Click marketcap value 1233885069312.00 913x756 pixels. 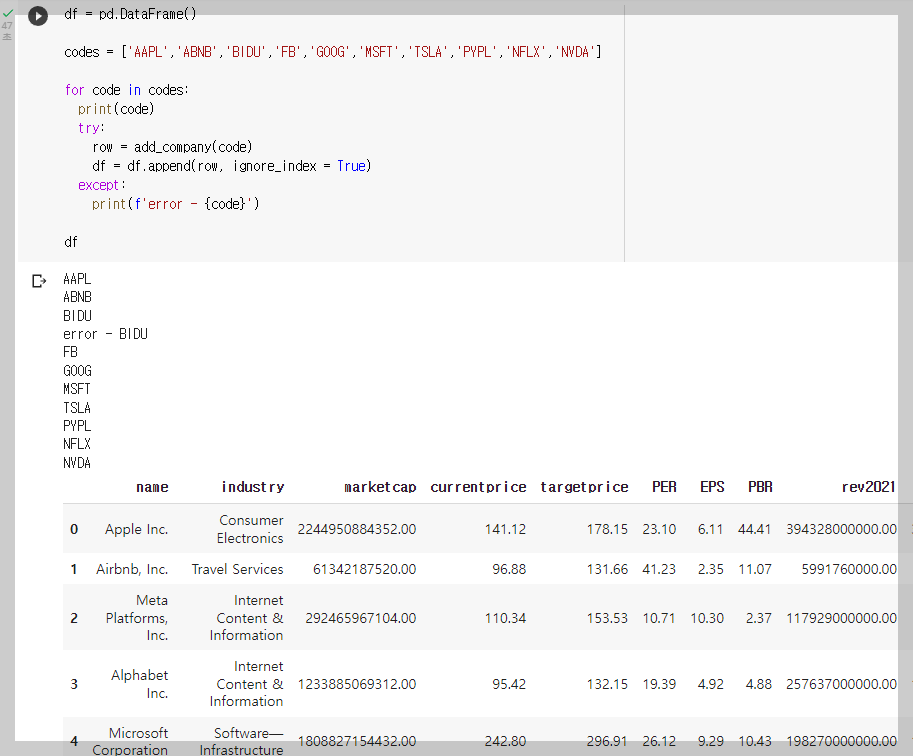pyautogui.click(x=357, y=684)
